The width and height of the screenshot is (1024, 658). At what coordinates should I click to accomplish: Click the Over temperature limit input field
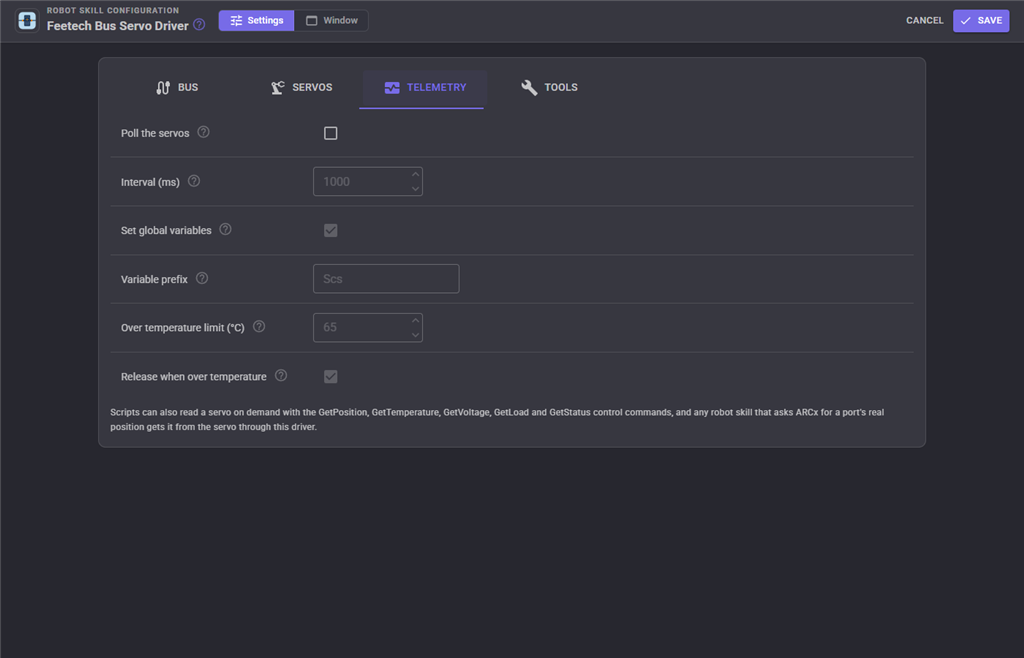click(368, 328)
